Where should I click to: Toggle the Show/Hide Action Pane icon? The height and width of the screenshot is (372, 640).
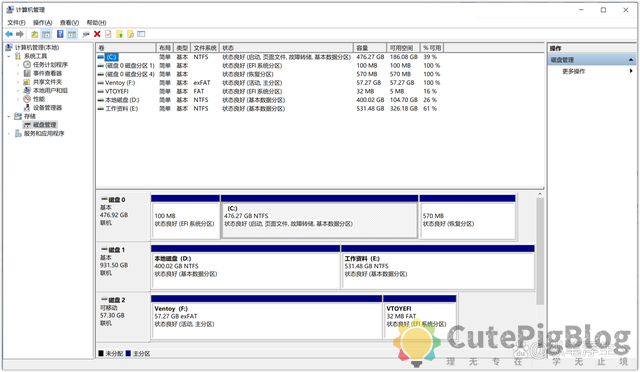tap(72, 34)
